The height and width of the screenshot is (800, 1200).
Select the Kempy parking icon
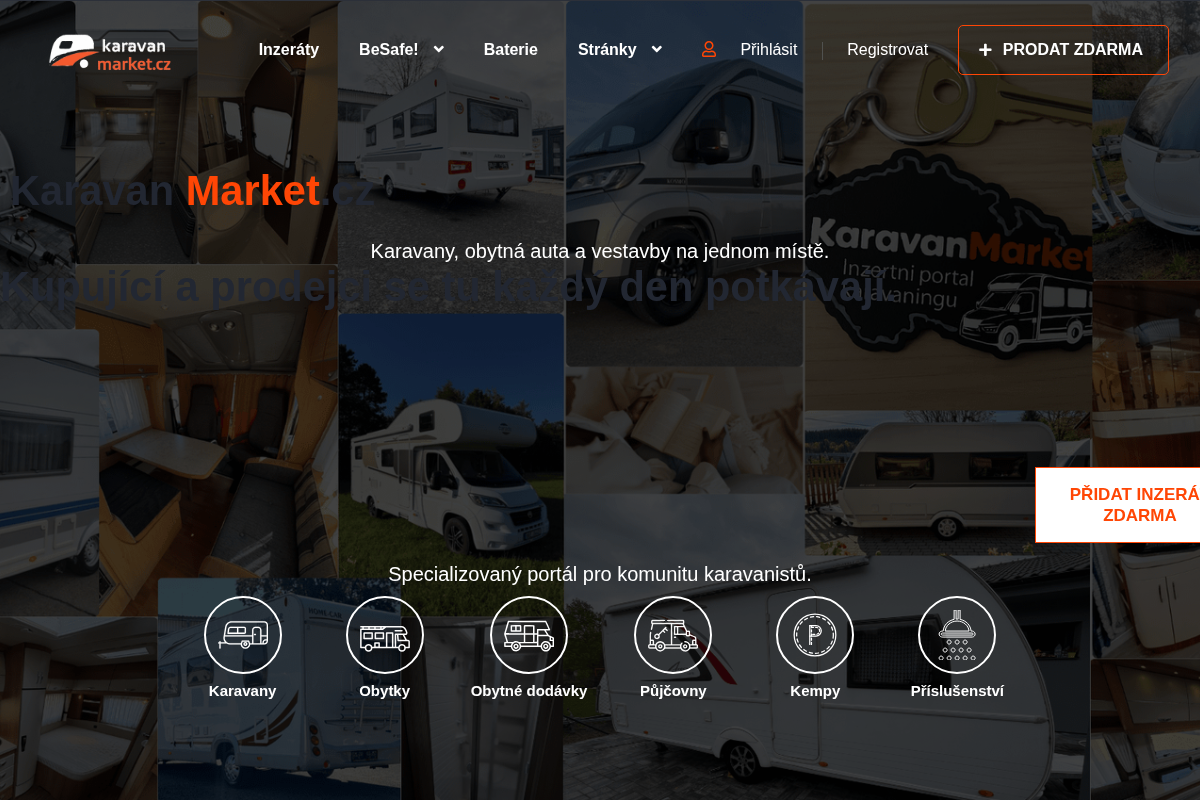815,635
